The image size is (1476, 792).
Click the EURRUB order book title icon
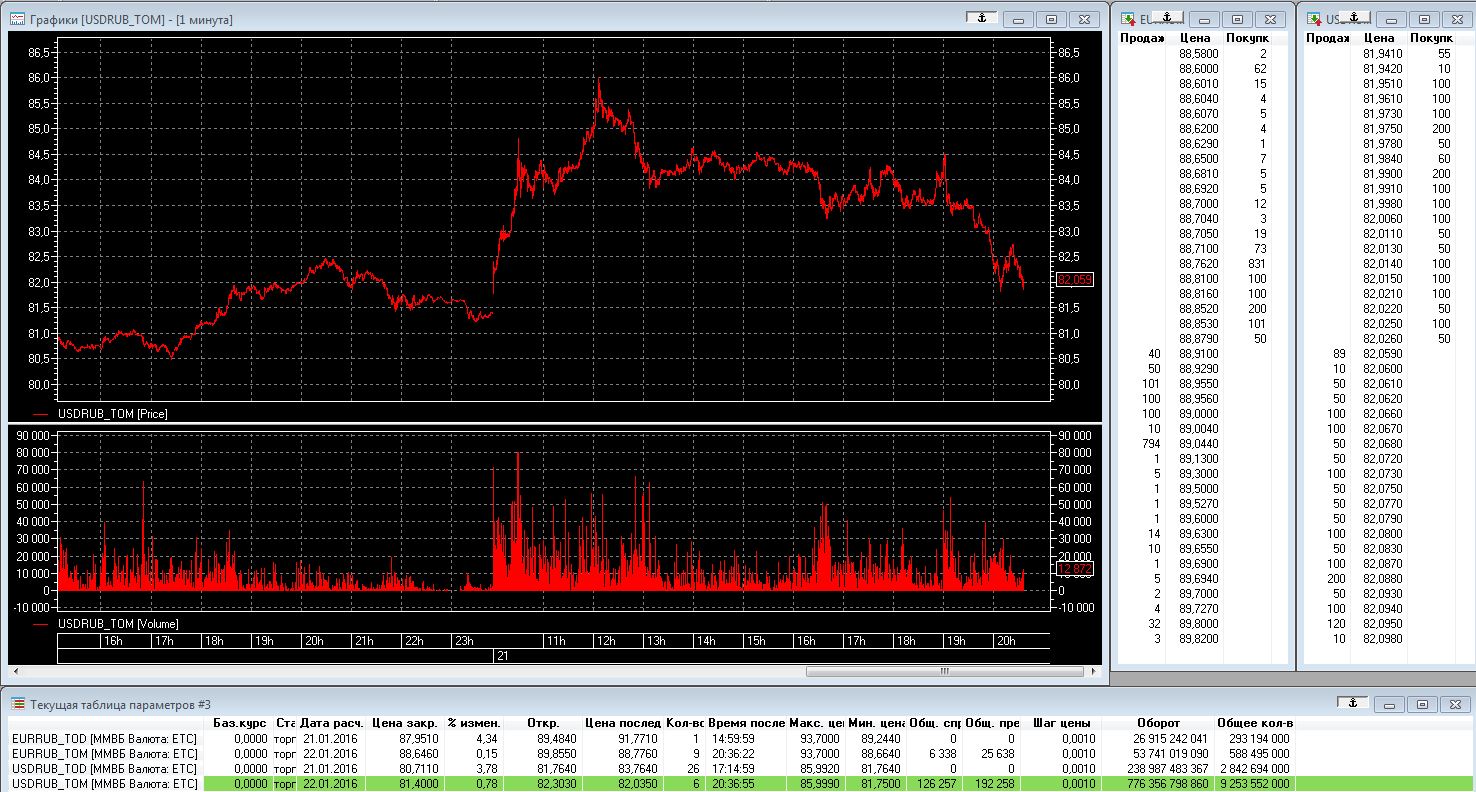pyautogui.click(x=1128, y=19)
